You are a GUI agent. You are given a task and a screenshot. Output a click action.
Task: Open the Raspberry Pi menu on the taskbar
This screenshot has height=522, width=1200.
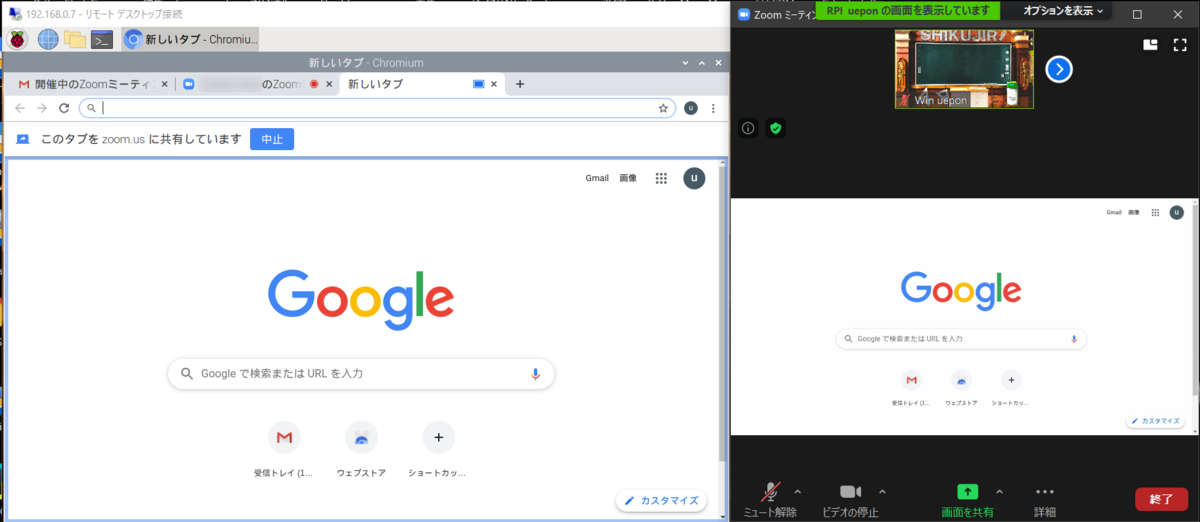pyautogui.click(x=18, y=40)
